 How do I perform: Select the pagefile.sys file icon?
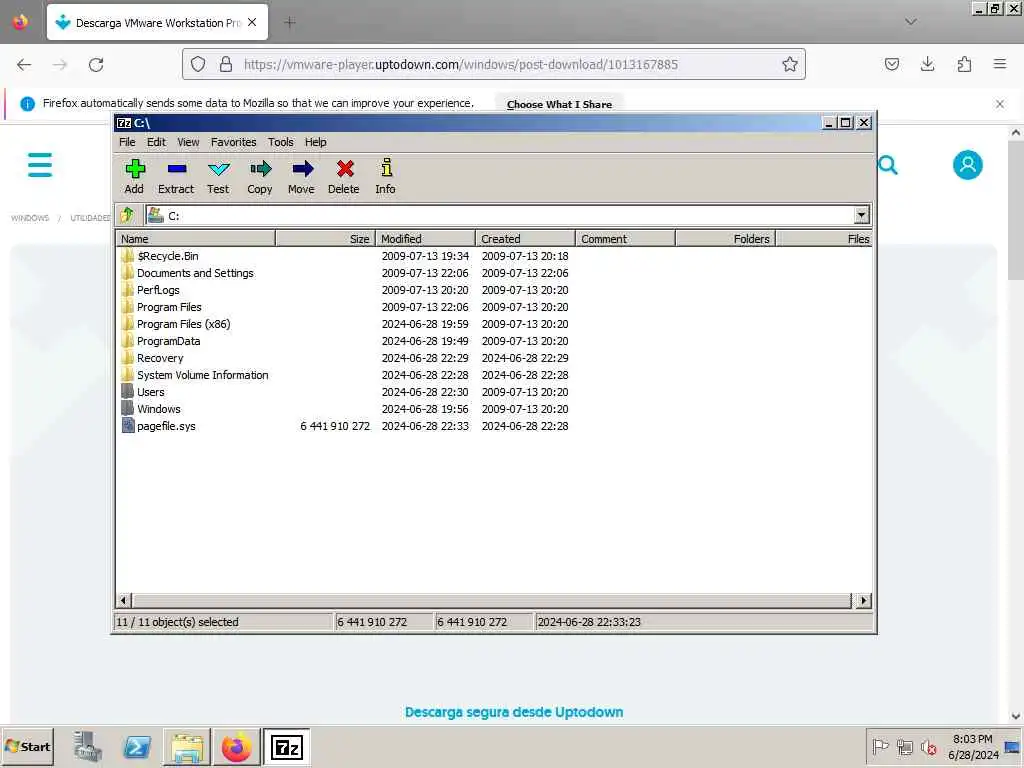[x=127, y=426]
